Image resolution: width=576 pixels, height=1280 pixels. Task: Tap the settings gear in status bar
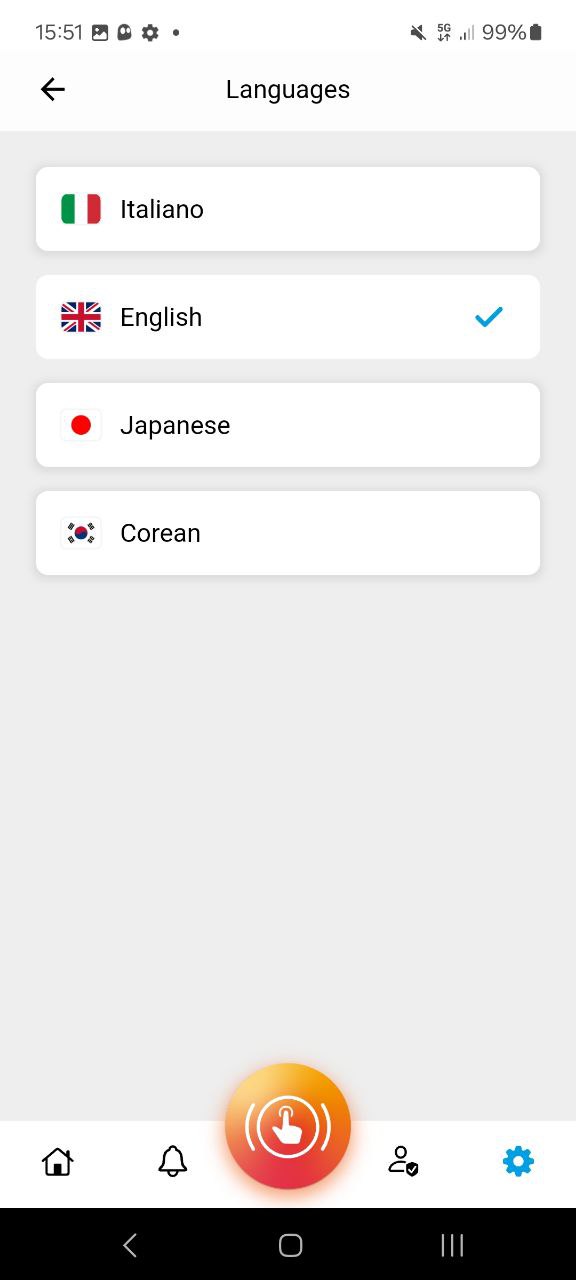(x=150, y=33)
